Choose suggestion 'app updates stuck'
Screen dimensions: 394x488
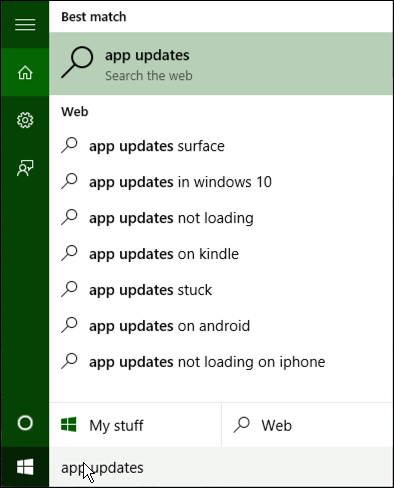(221, 290)
